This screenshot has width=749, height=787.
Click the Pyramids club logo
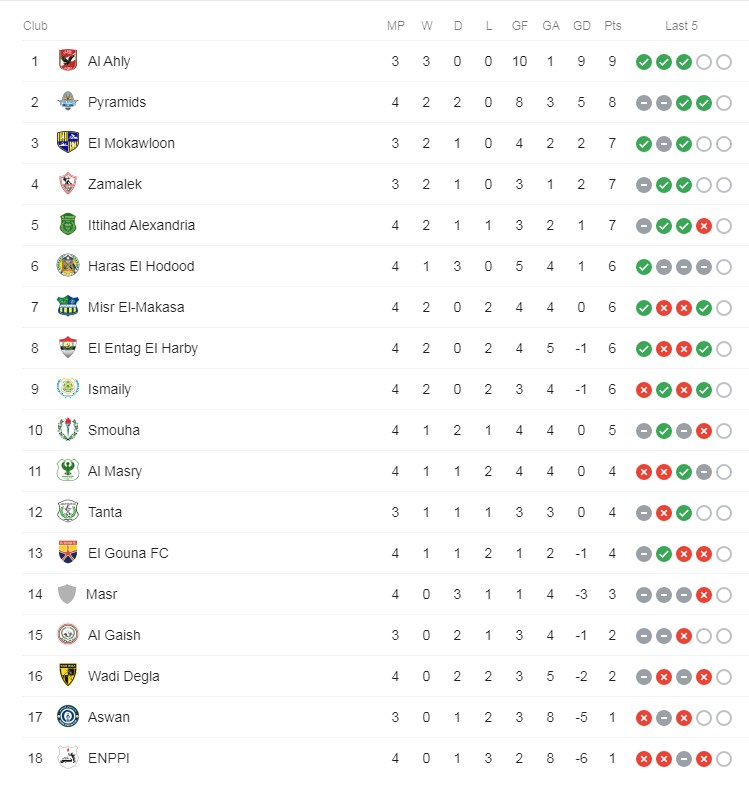[68, 102]
